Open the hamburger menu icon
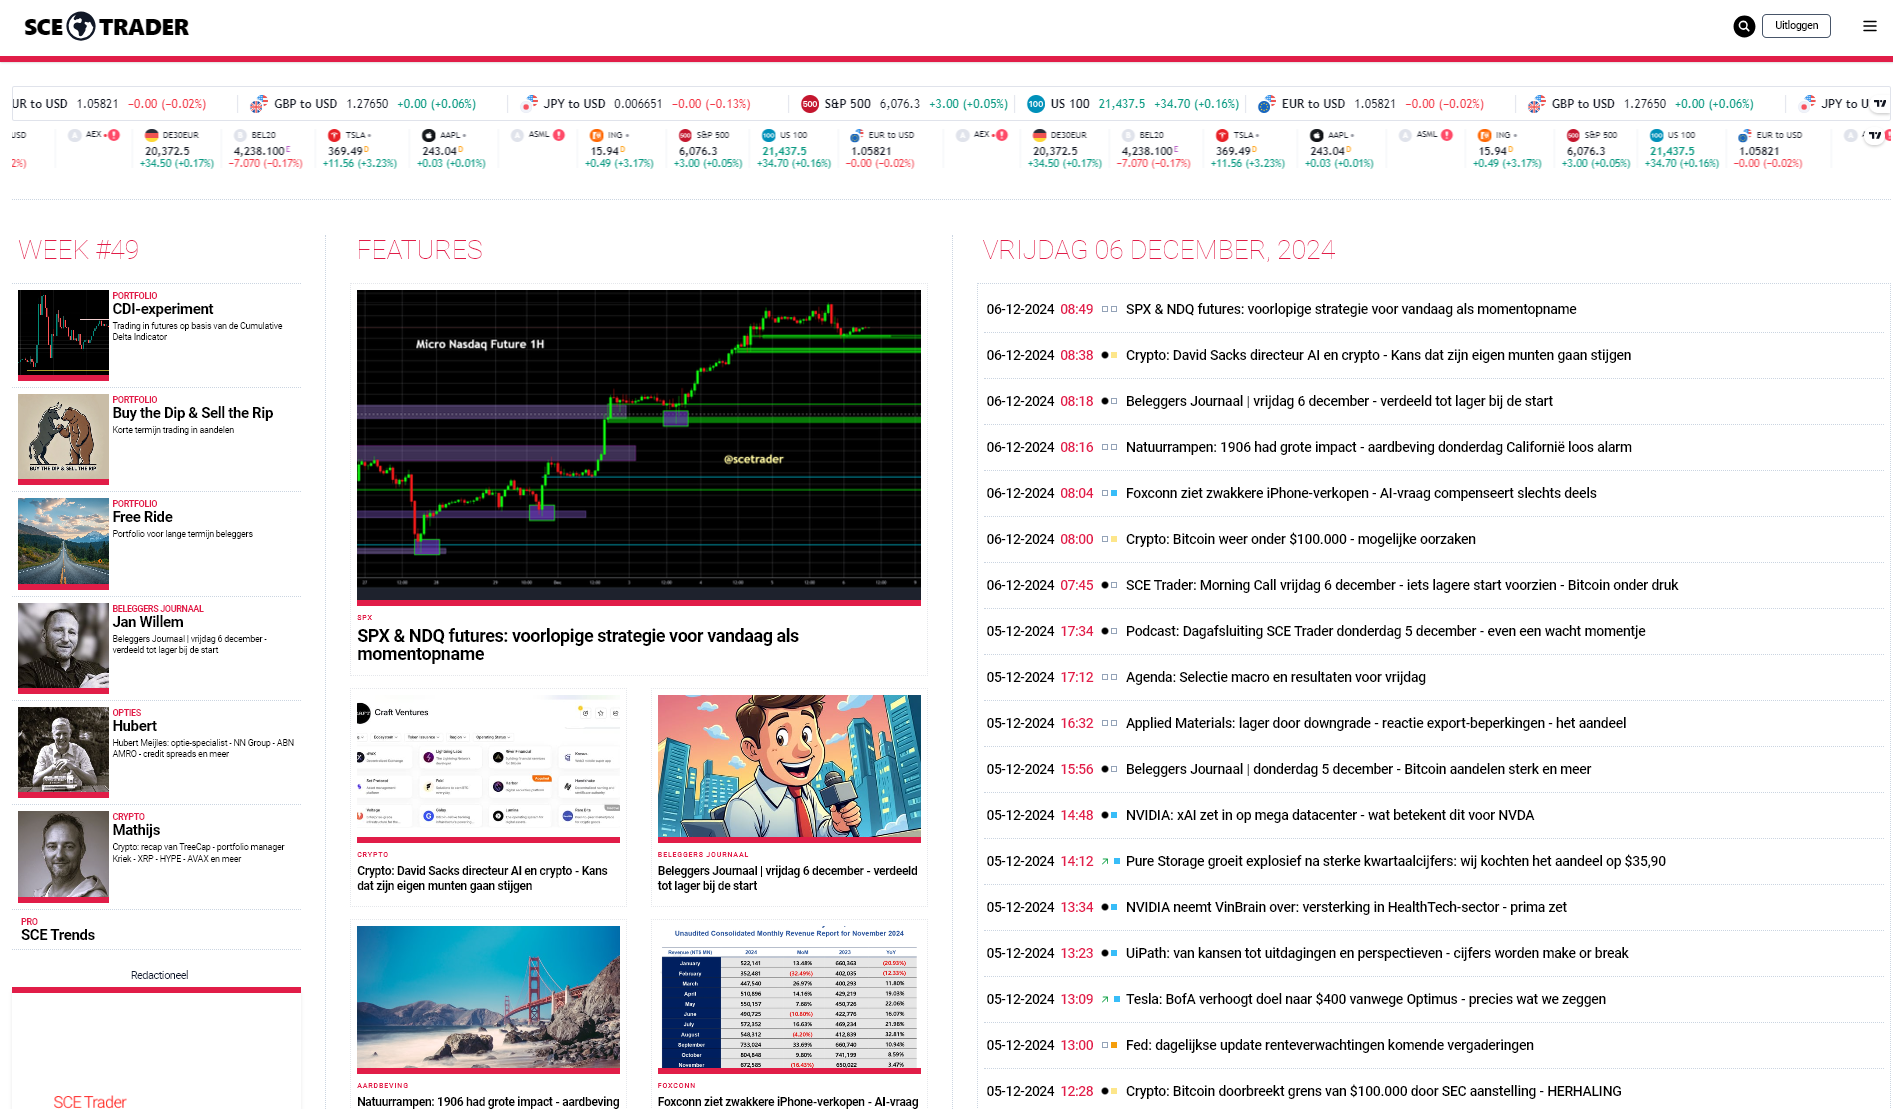Image resolution: width=1893 pixels, height=1109 pixels. (1870, 27)
